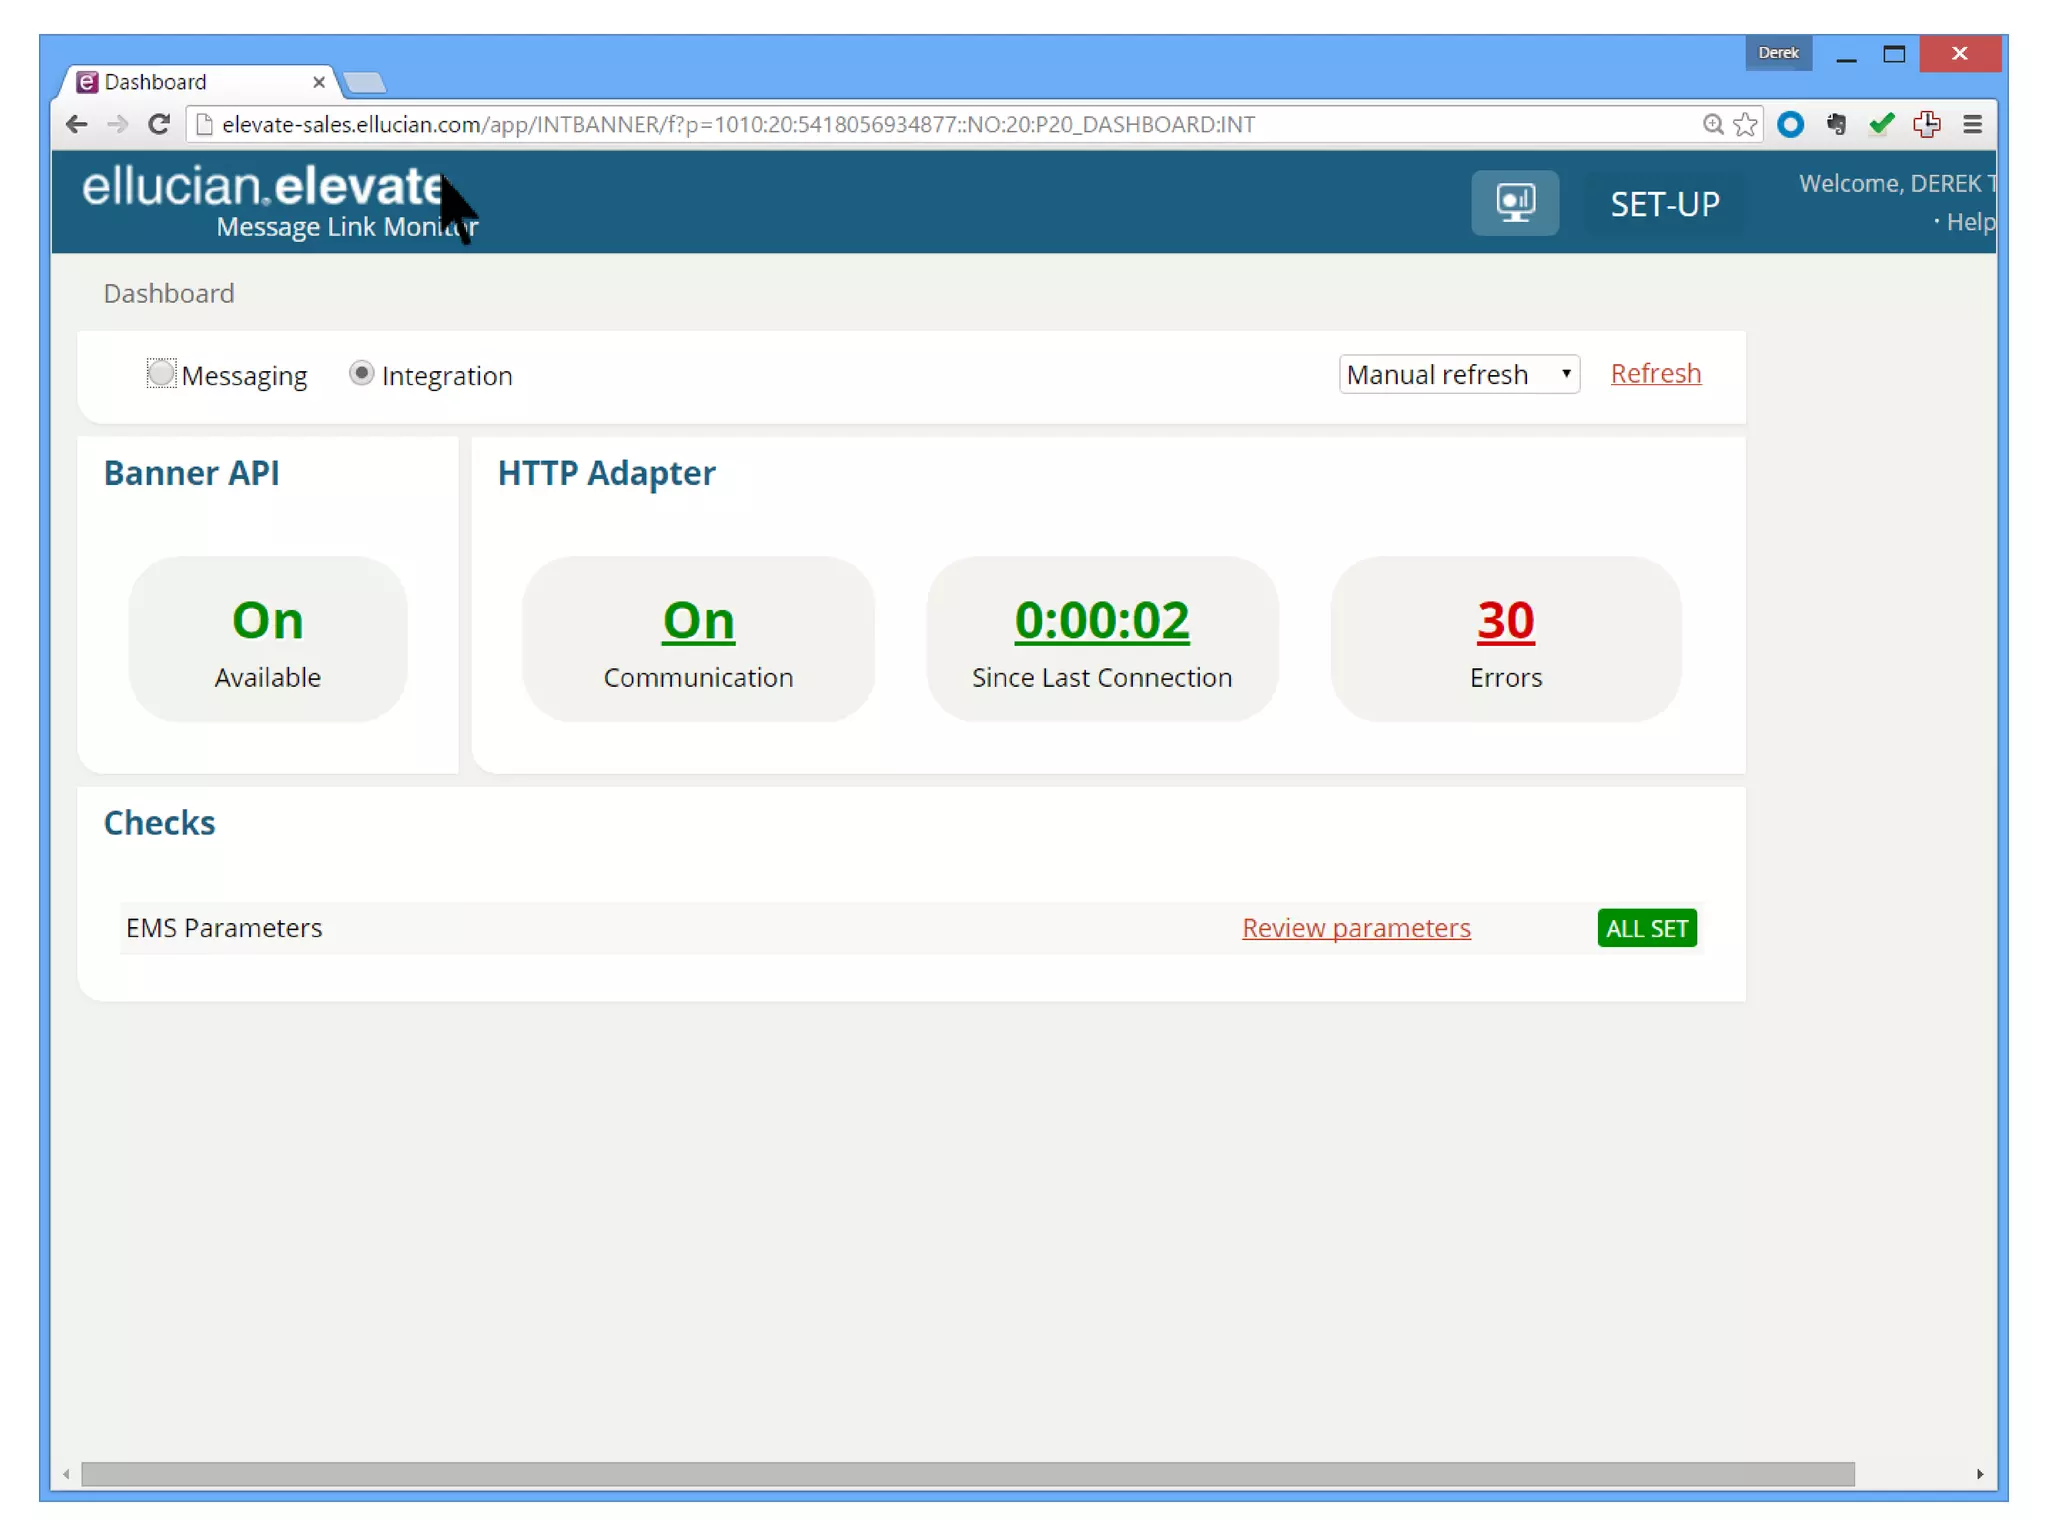Click the horizontal scrollbar at the bottom

pos(967,1474)
